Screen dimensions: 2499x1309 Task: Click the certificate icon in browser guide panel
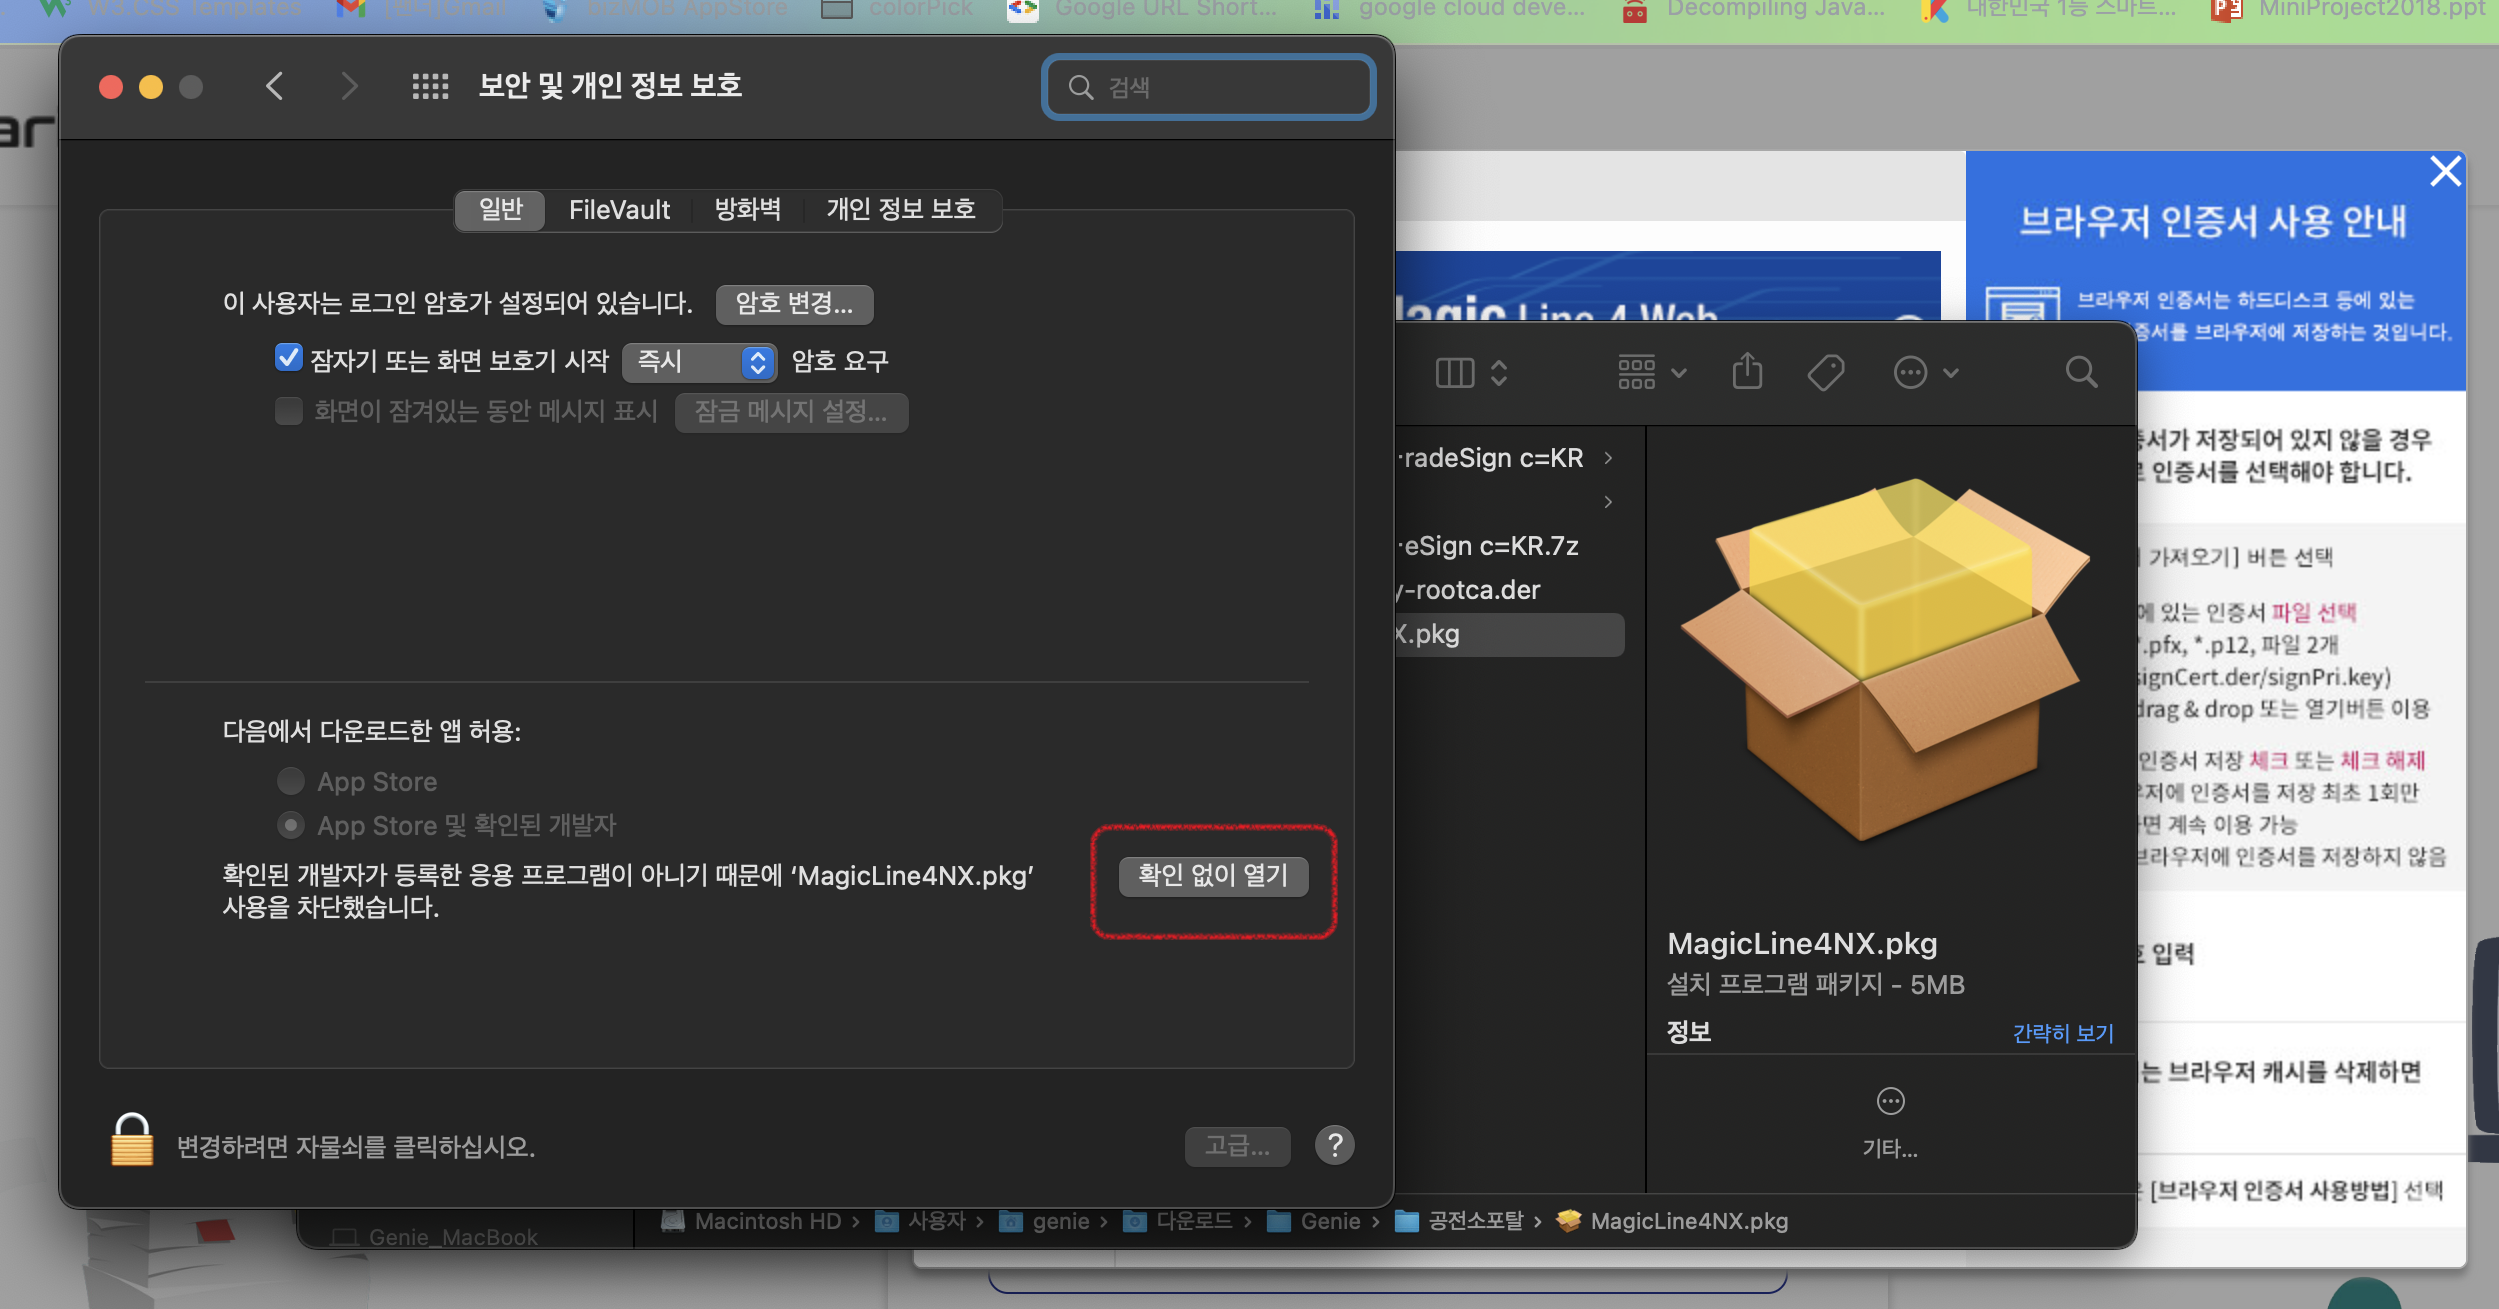[x=2023, y=303]
